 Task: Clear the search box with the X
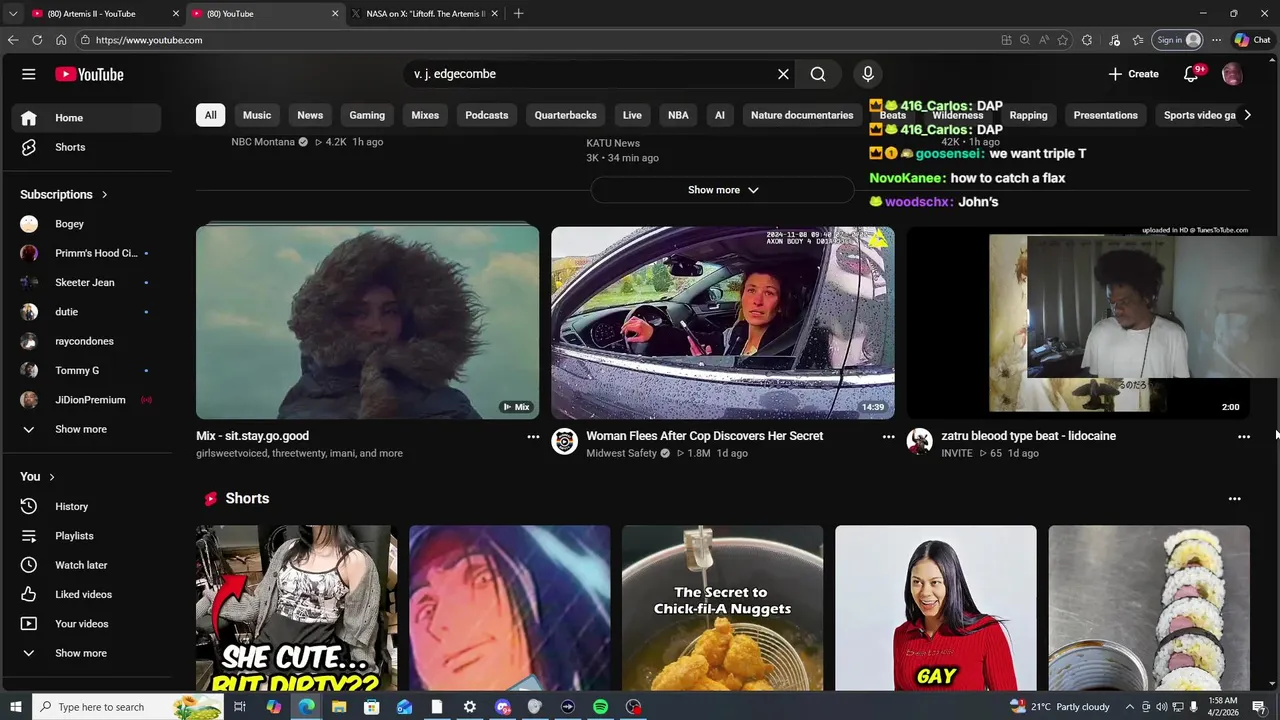click(783, 74)
